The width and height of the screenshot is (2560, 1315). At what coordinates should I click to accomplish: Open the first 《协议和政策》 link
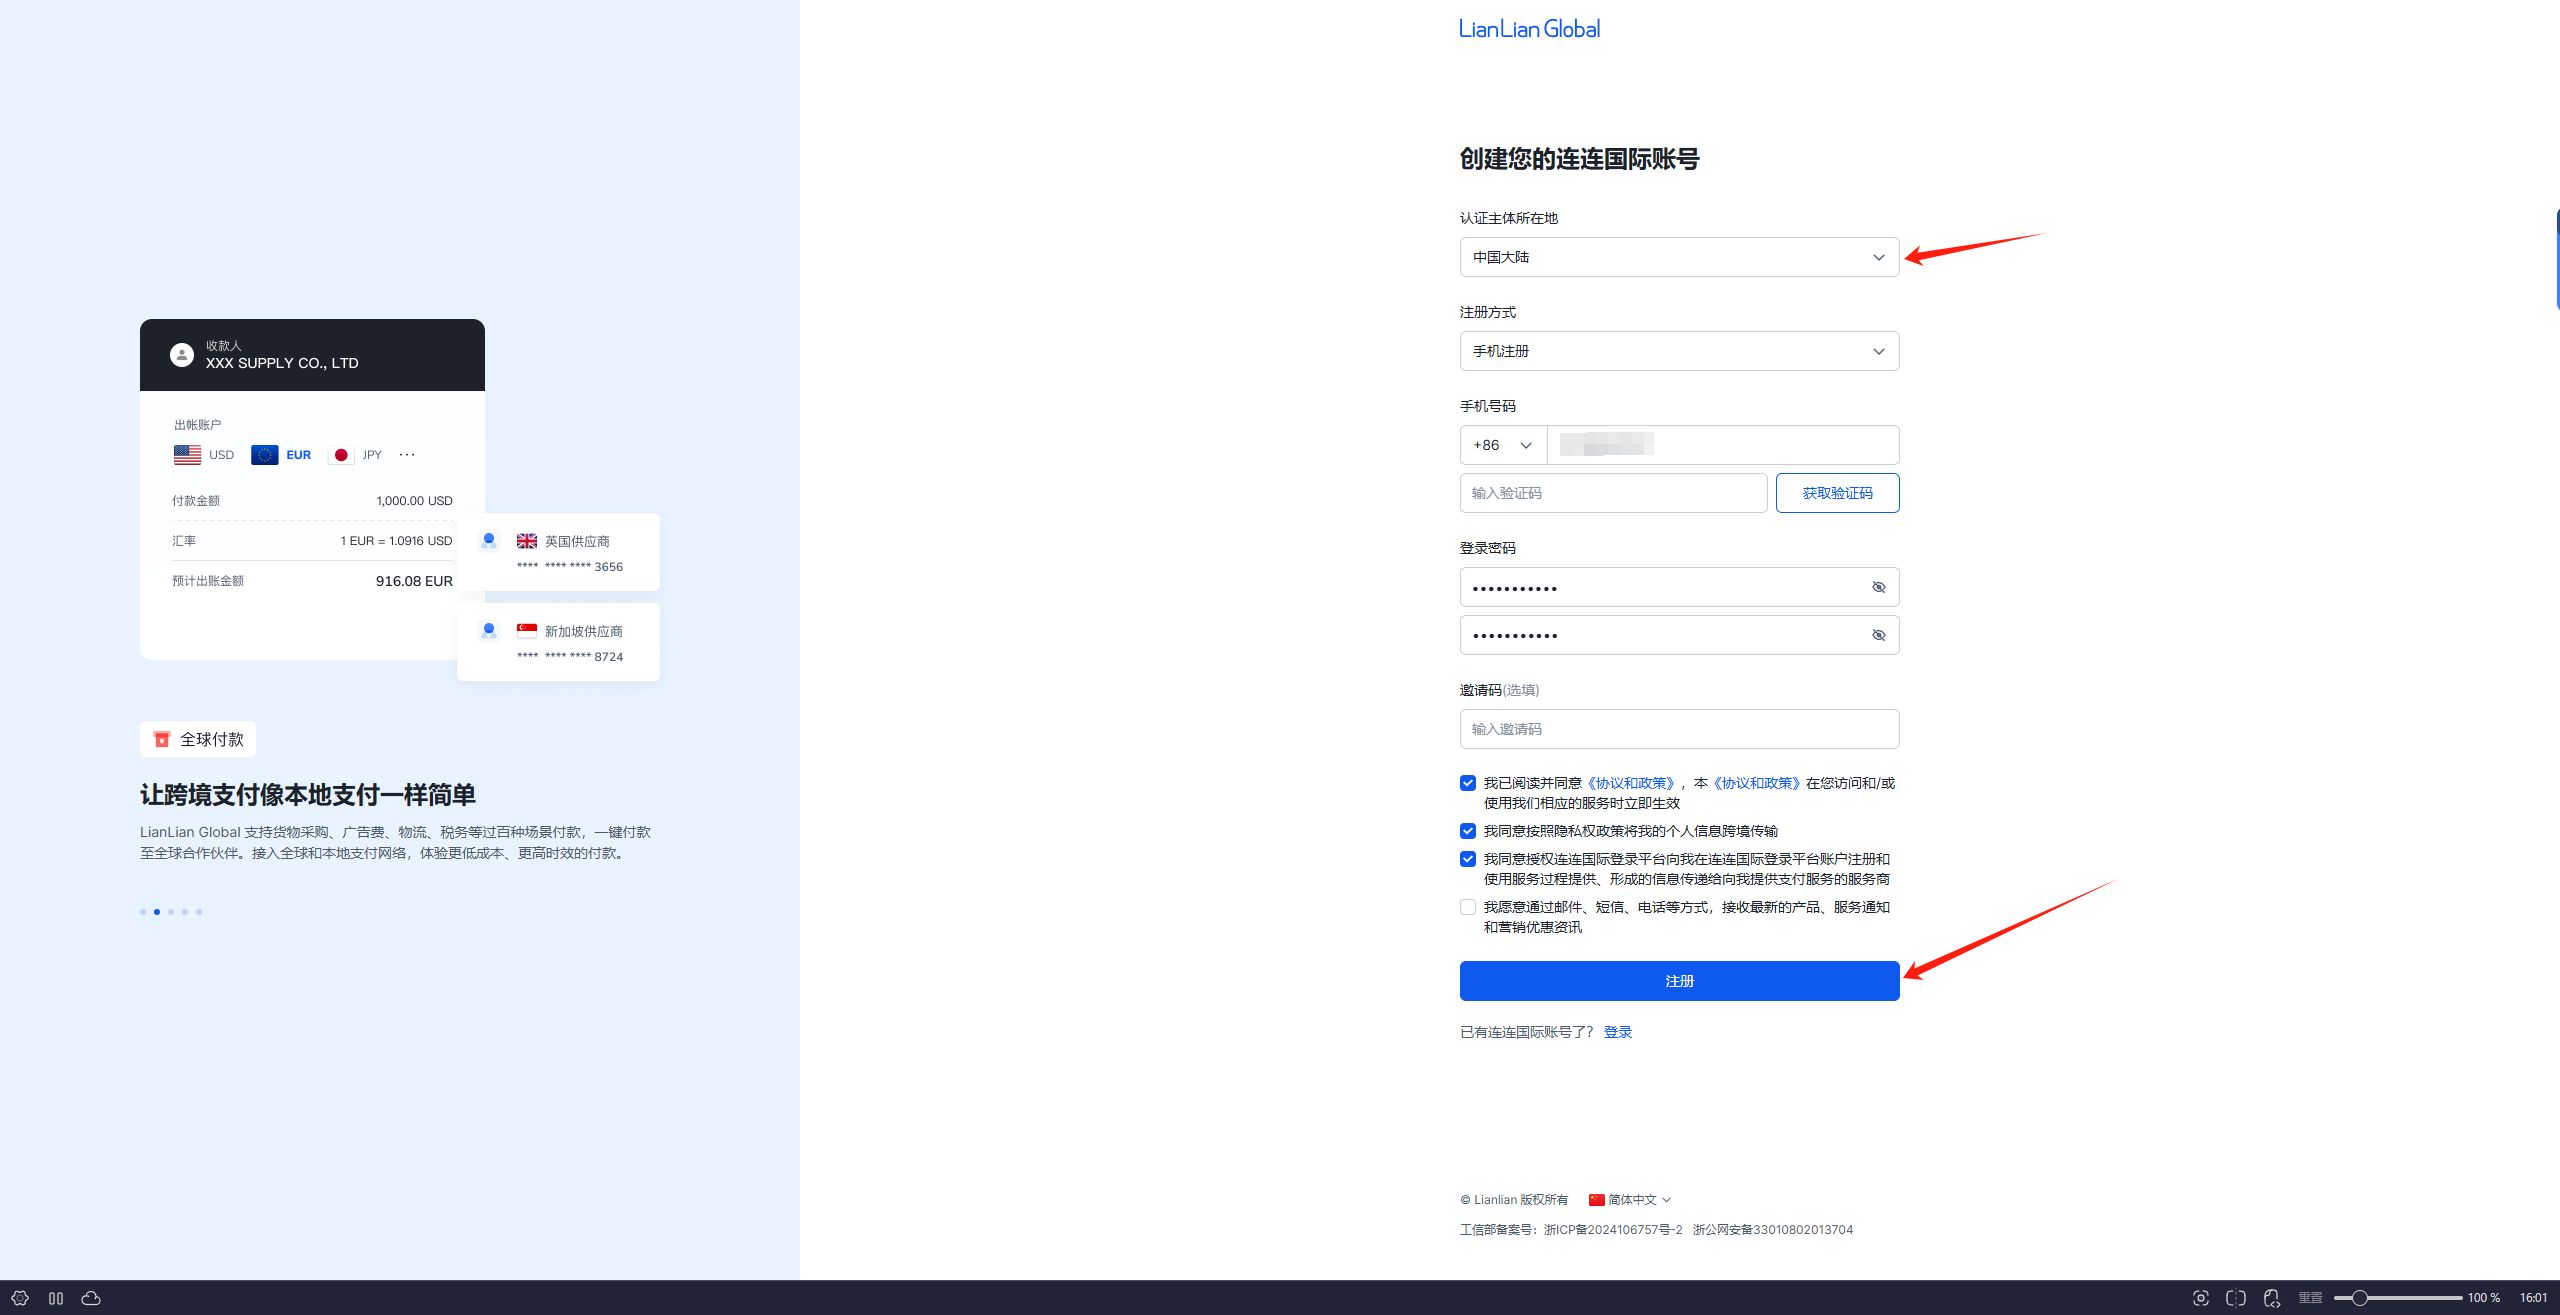(x=1631, y=783)
